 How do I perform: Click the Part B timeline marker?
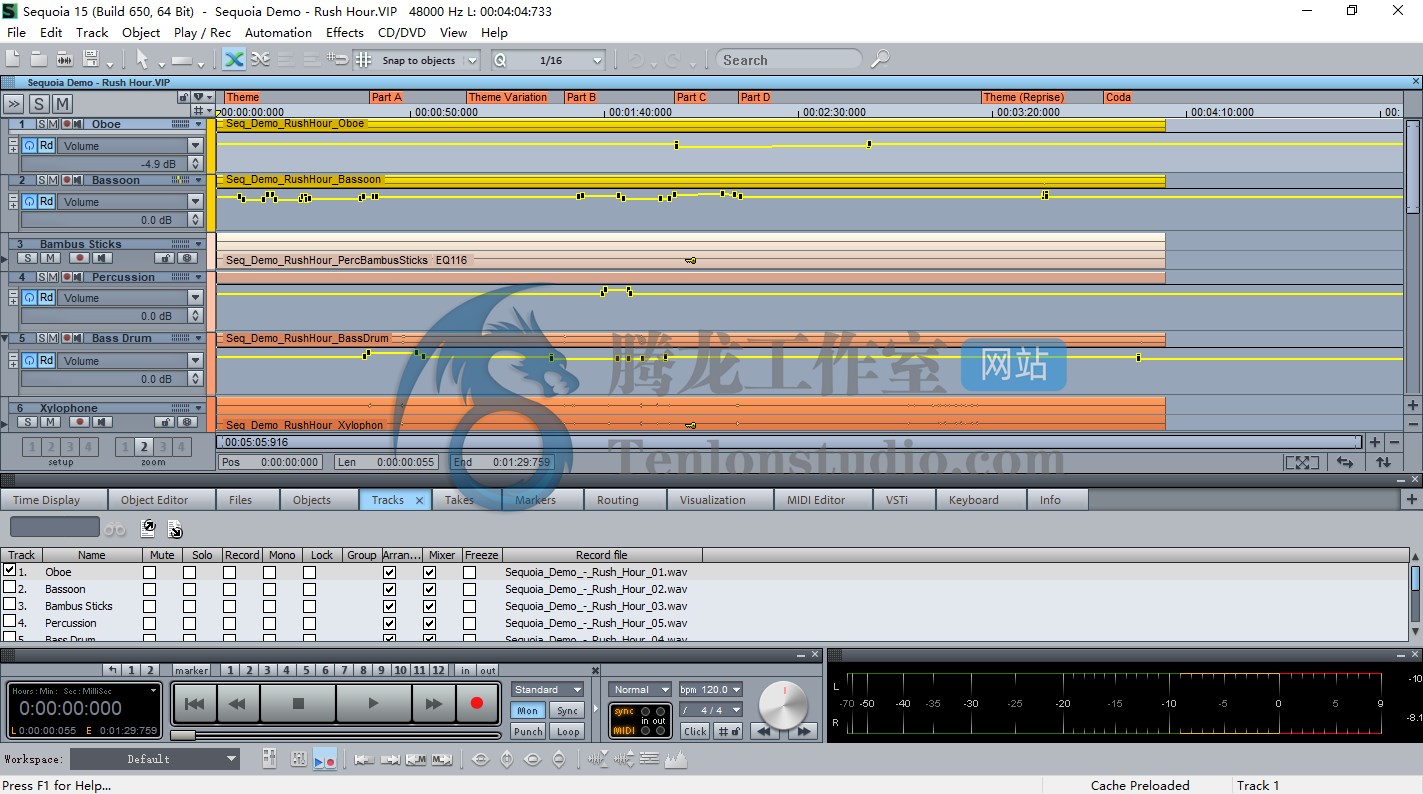(581, 97)
